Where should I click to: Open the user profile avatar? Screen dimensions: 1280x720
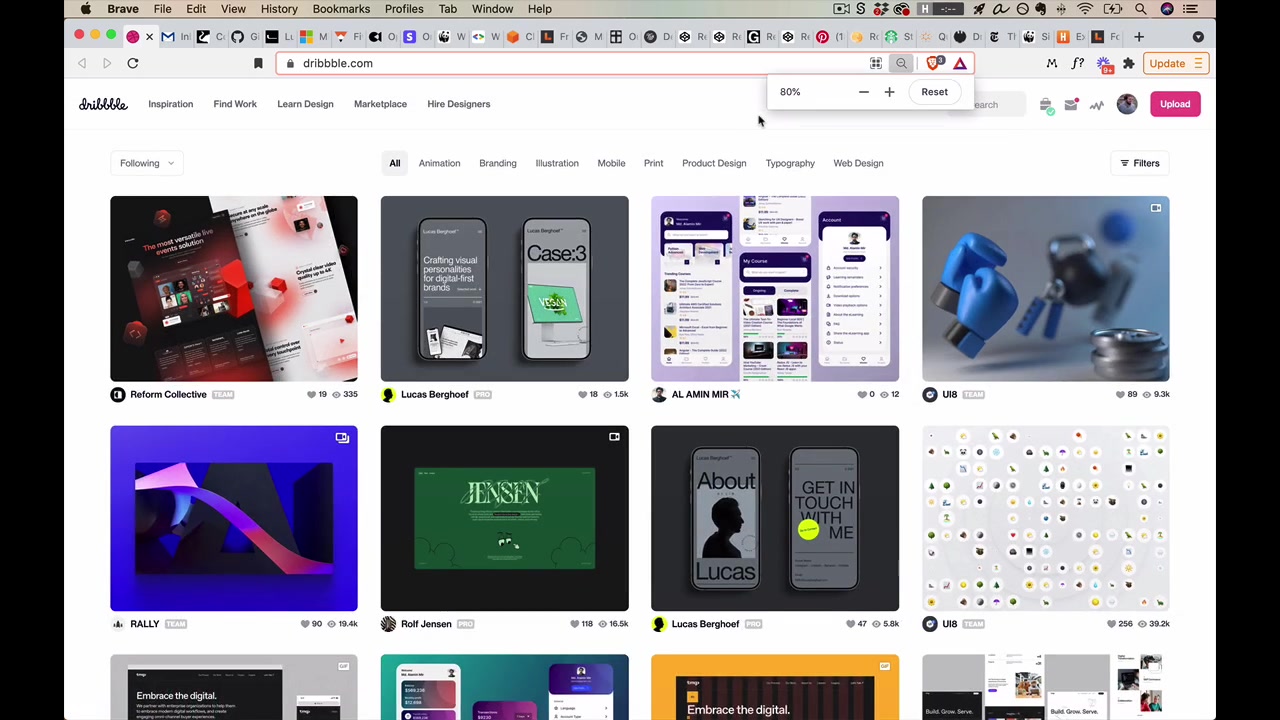coord(1127,104)
